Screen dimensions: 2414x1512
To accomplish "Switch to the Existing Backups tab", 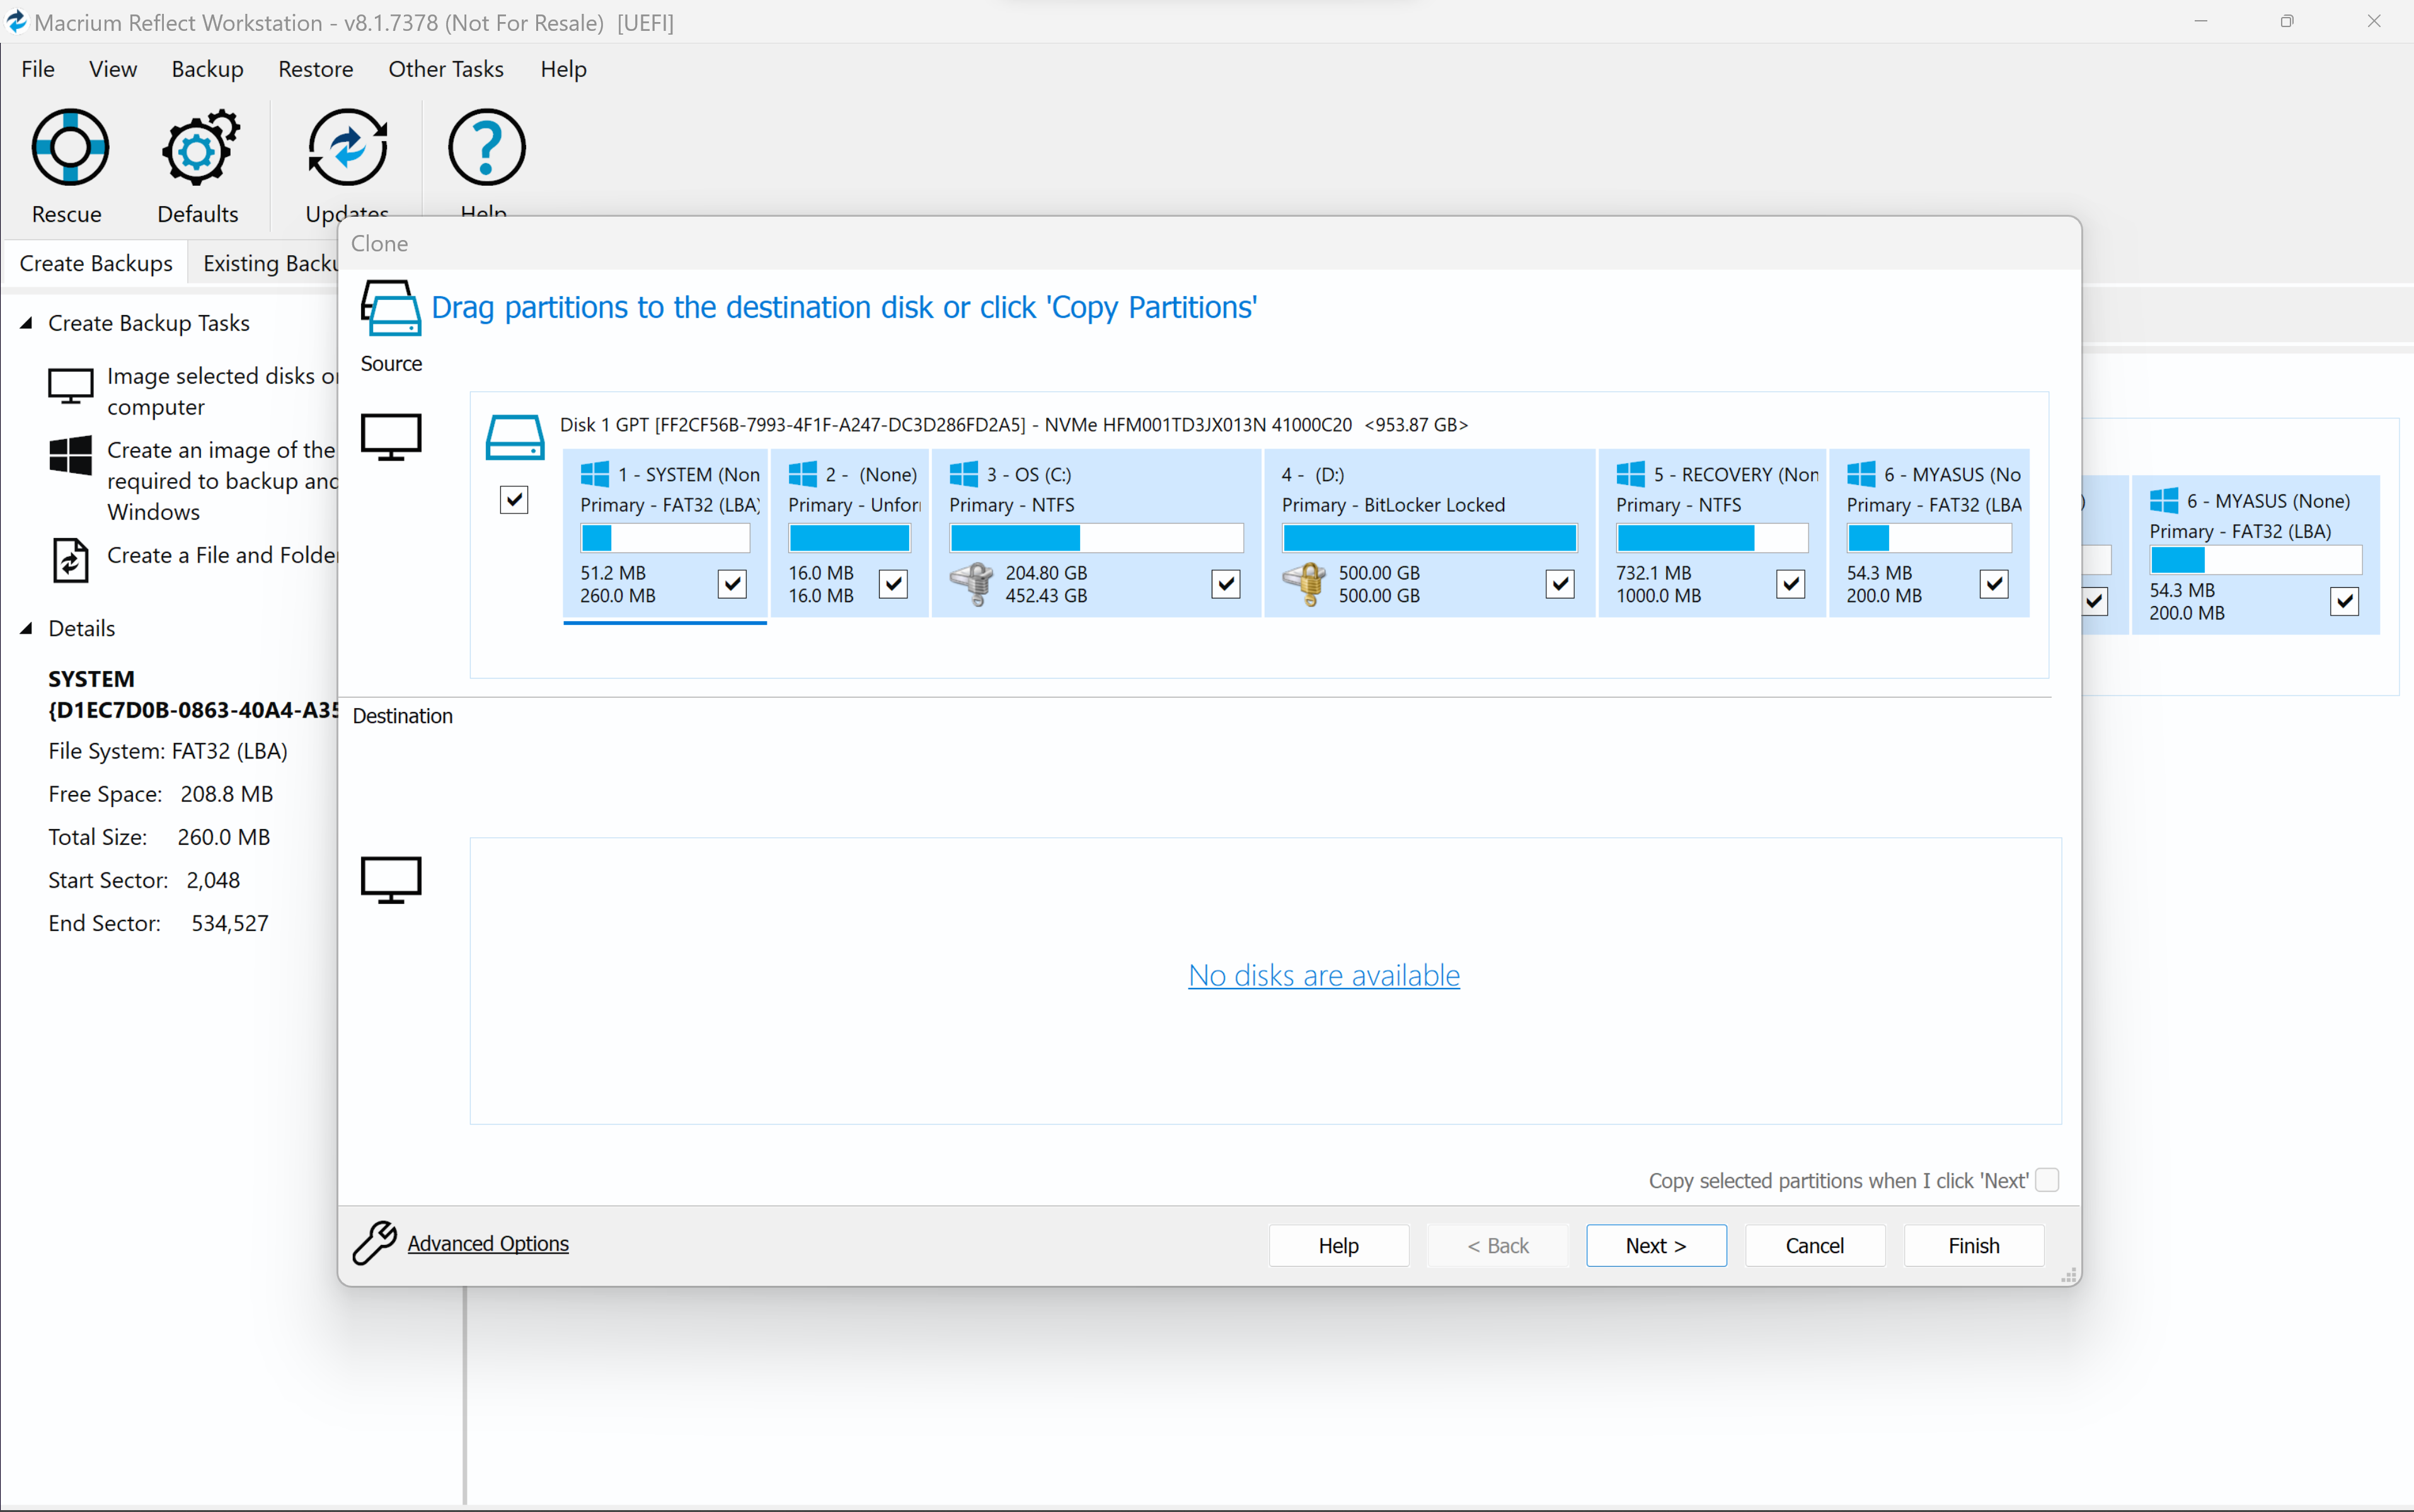I will [270, 263].
